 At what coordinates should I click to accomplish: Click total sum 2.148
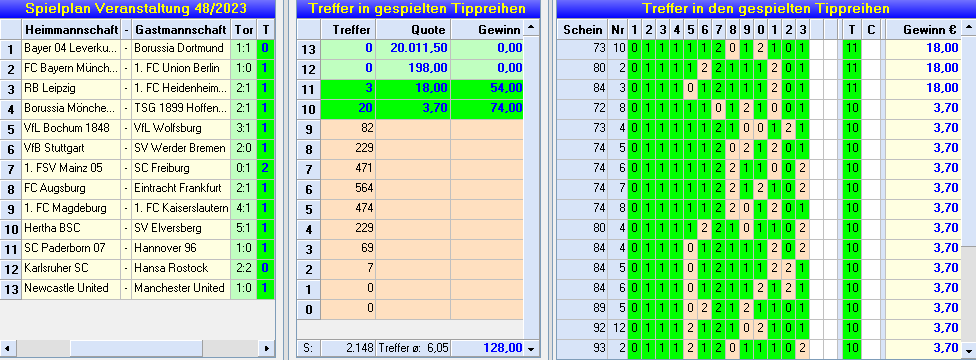pos(348,348)
